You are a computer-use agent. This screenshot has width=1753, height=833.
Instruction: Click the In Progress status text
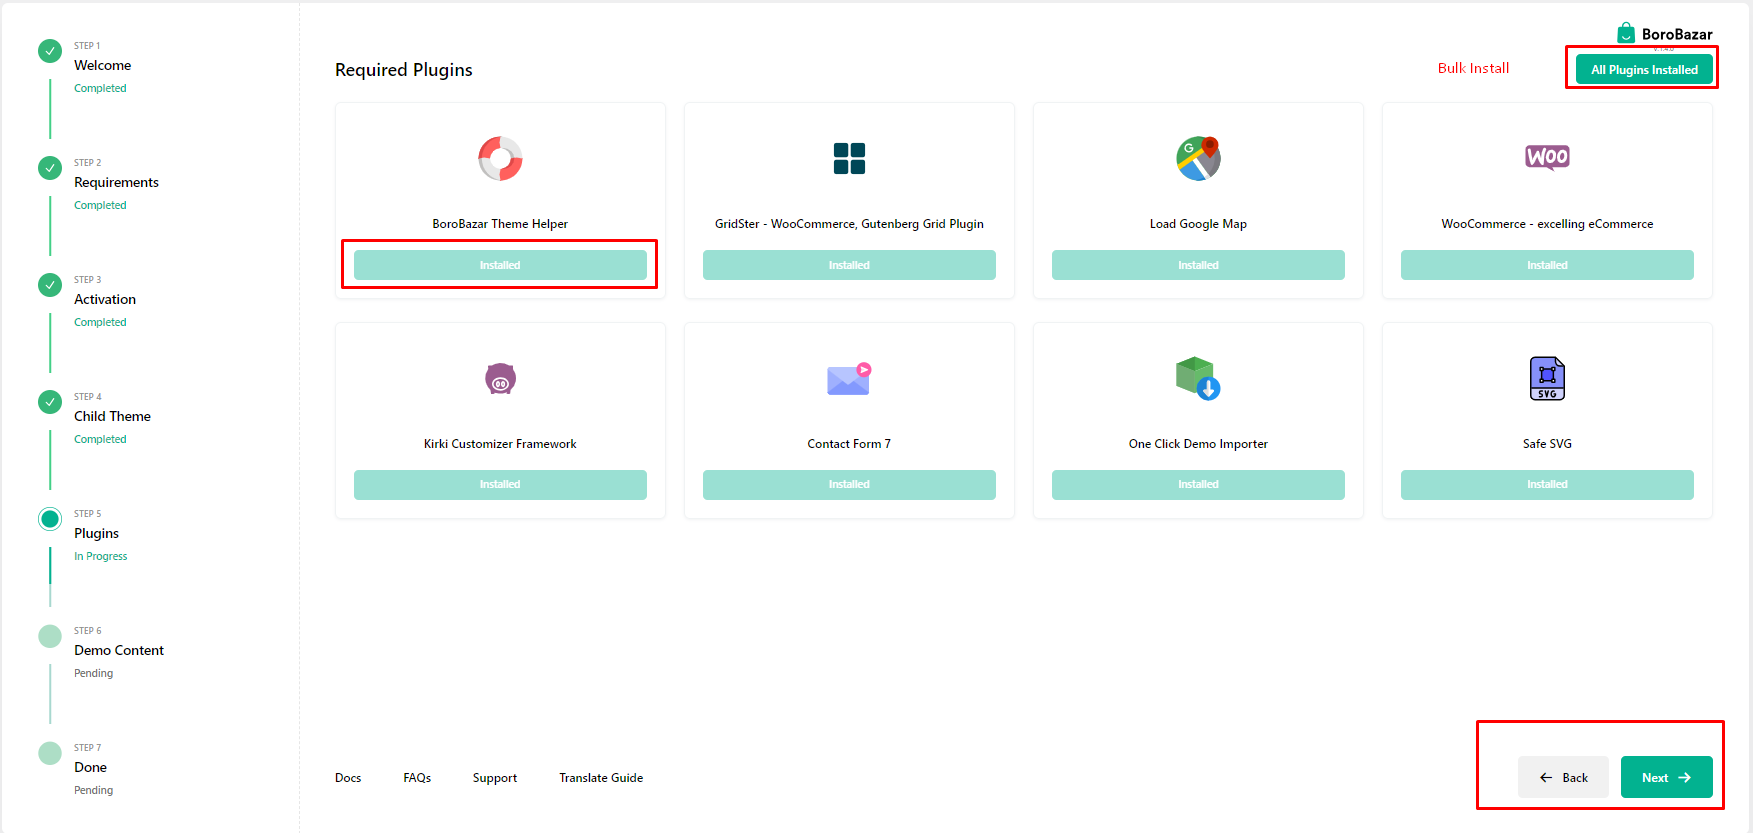click(101, 556)
